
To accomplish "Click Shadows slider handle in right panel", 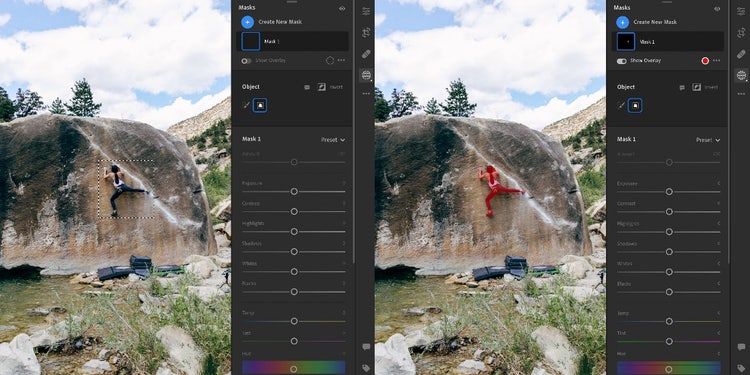I will pos(669,252).
